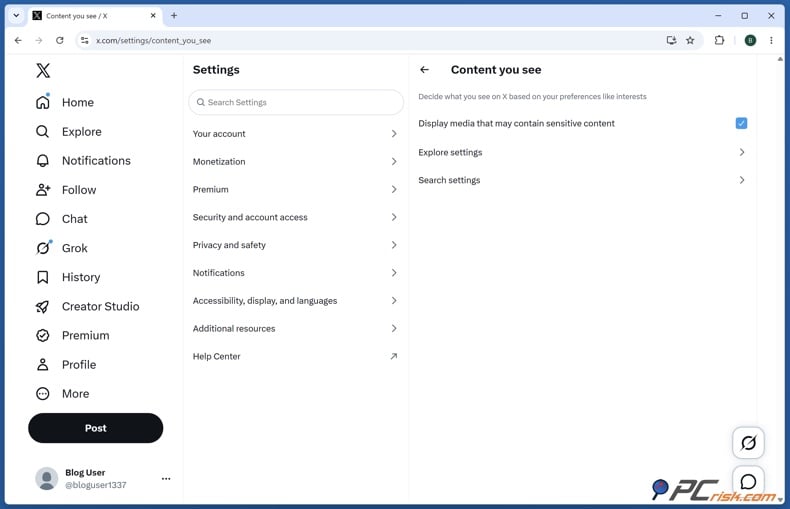Reload the page with the refresh icon
Screen dimensions: 790x509
click(59, 40)
